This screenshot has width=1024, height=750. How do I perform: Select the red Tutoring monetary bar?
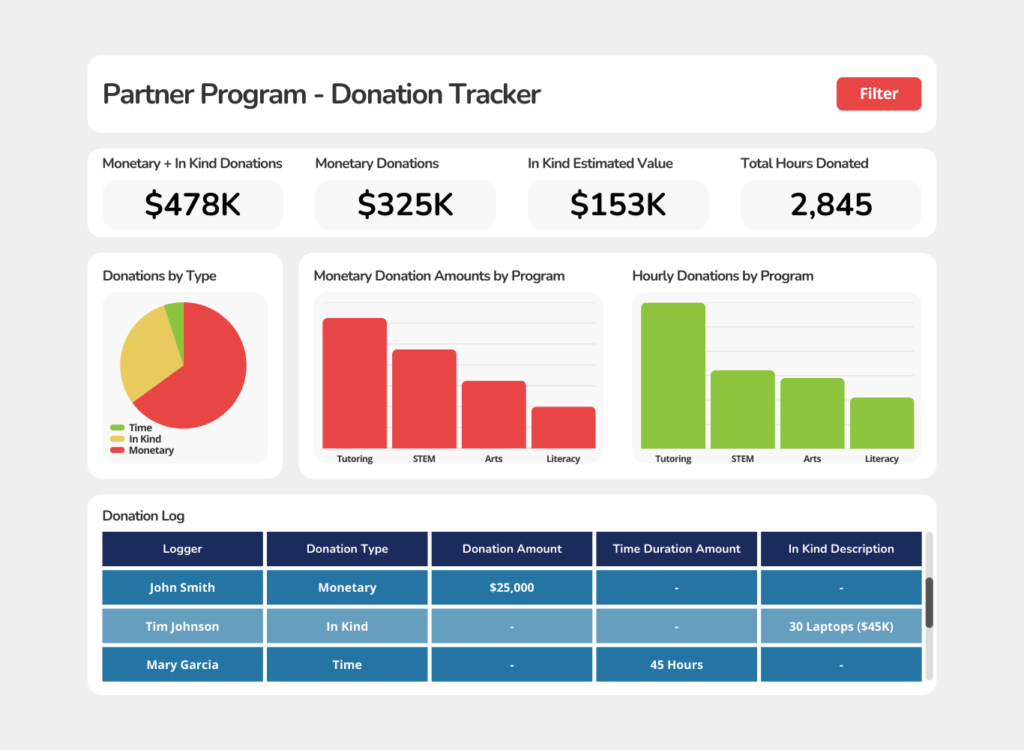click(355, 383)
